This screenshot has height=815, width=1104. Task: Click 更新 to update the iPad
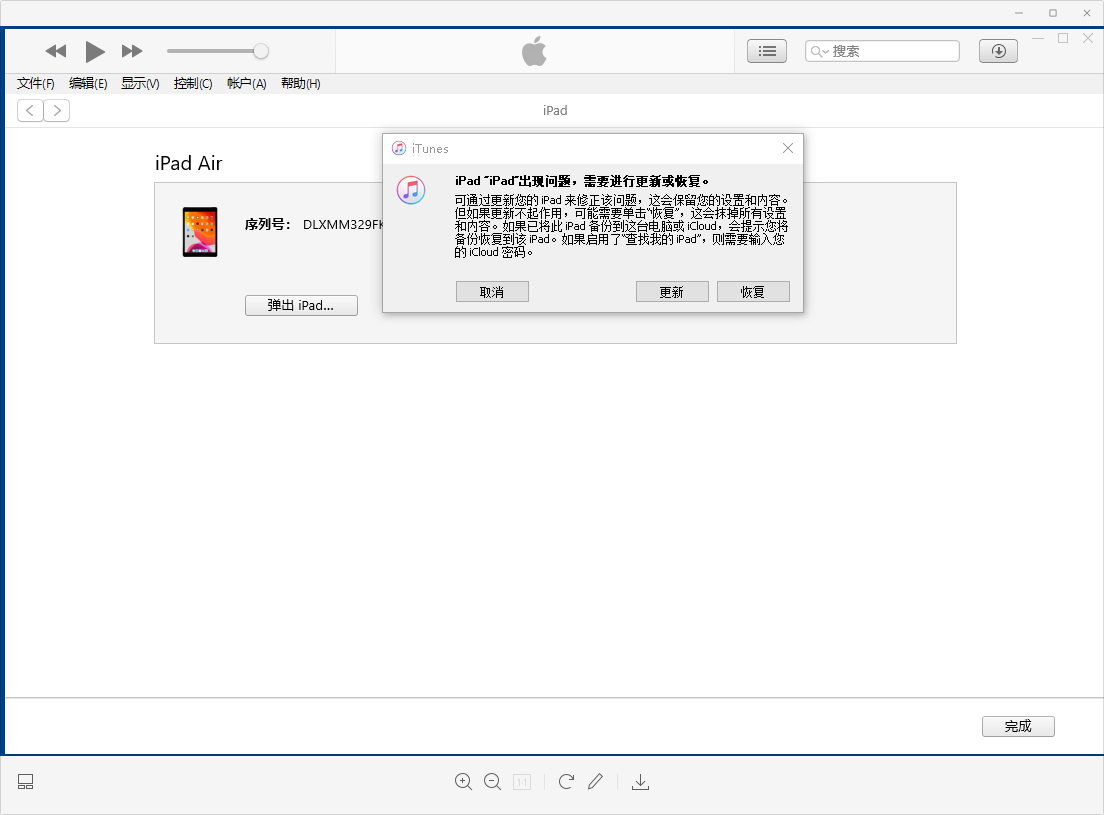click(672, 292)
